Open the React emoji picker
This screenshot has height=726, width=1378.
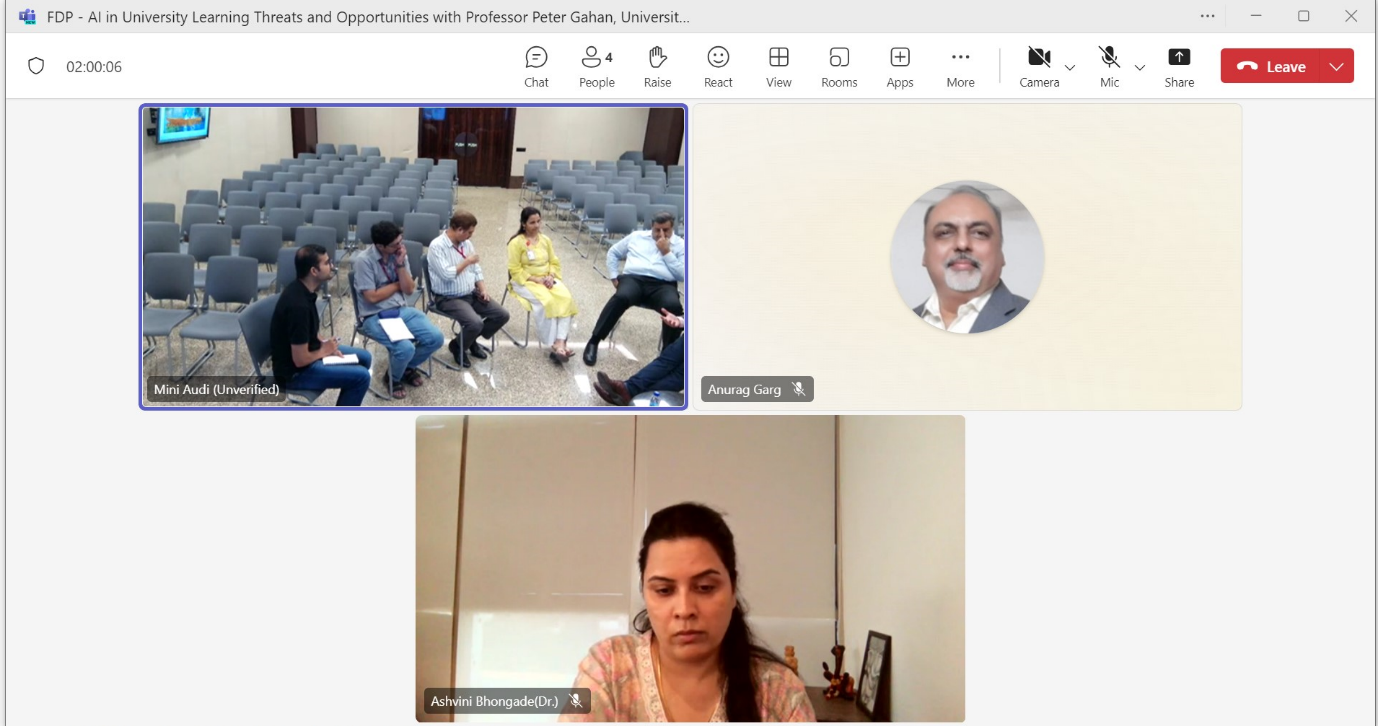(718, 67)
